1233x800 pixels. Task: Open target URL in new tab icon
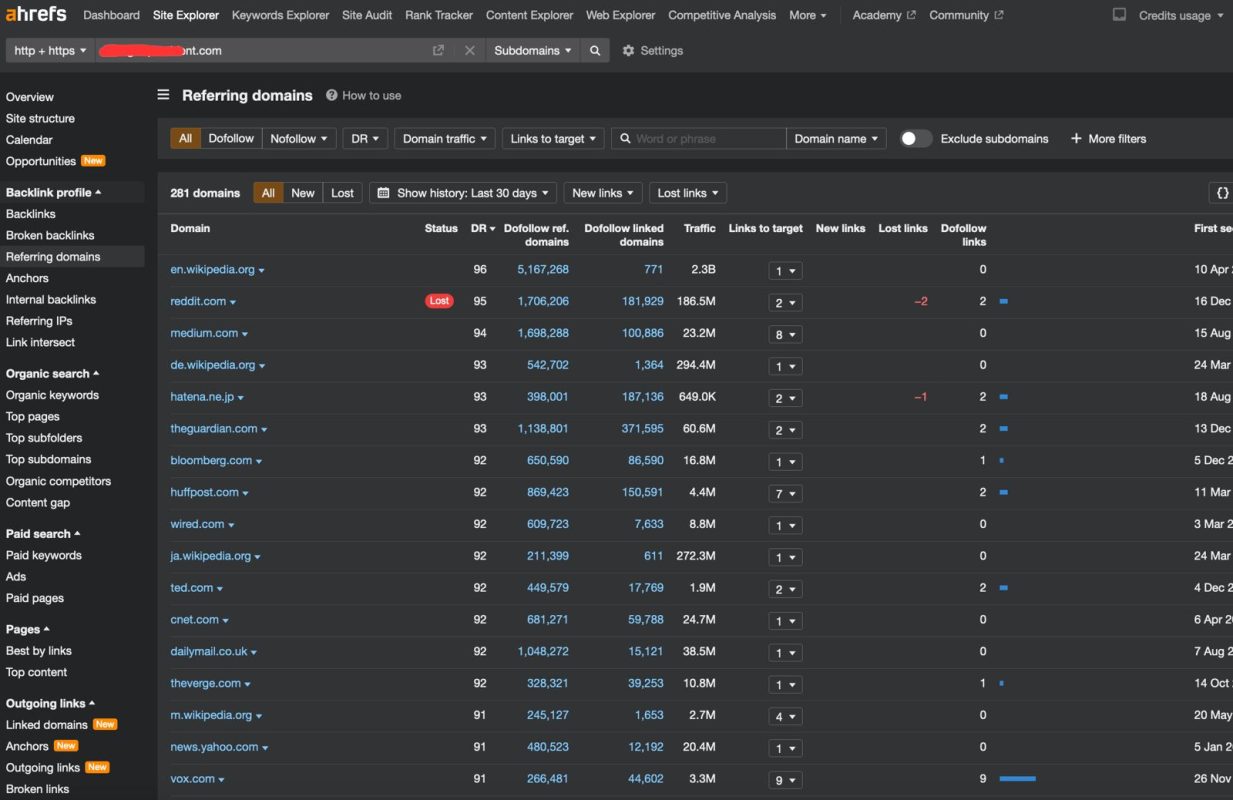438,51
